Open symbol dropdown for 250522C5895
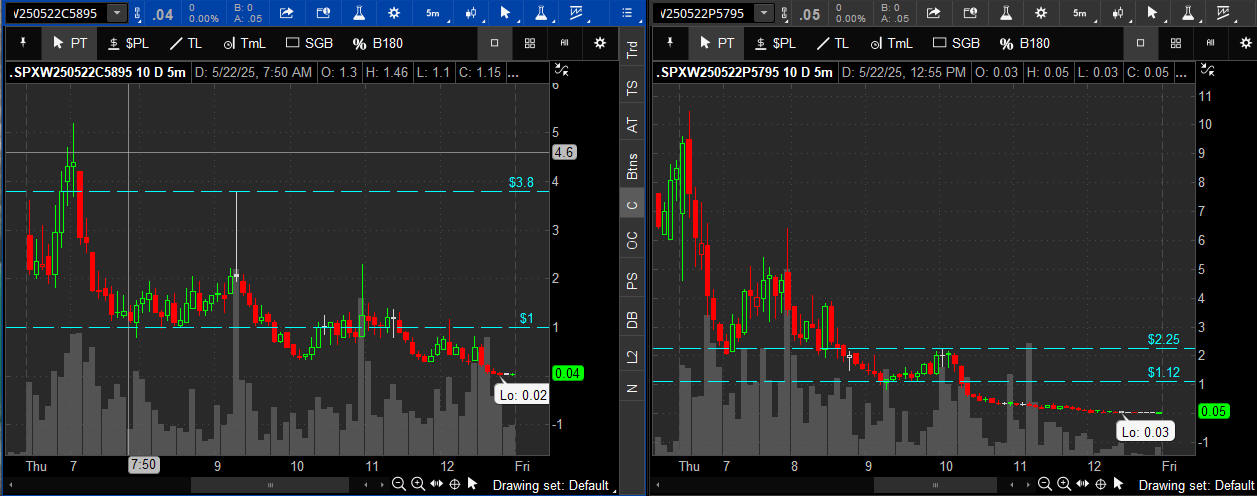 pos(117,13)
